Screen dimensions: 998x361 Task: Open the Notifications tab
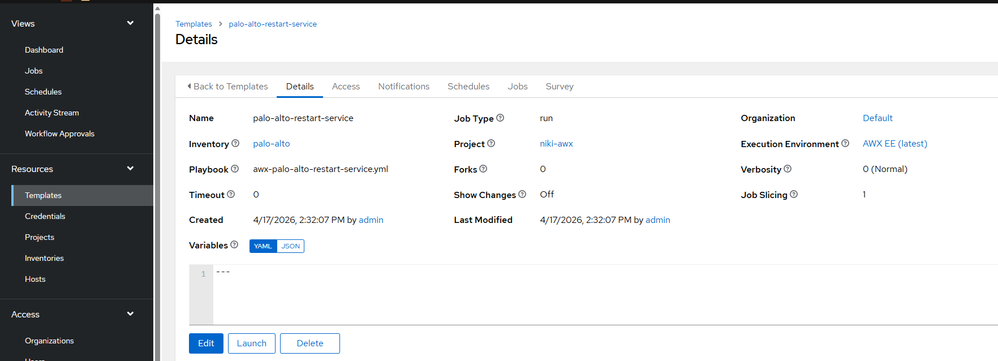click(404, 87)
